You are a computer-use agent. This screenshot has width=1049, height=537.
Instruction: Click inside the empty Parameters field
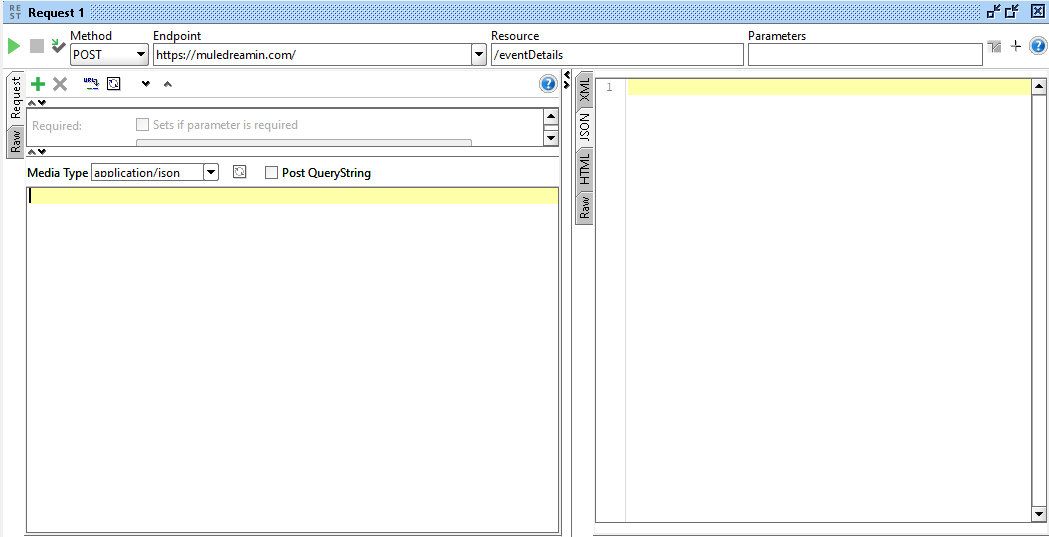864,55
